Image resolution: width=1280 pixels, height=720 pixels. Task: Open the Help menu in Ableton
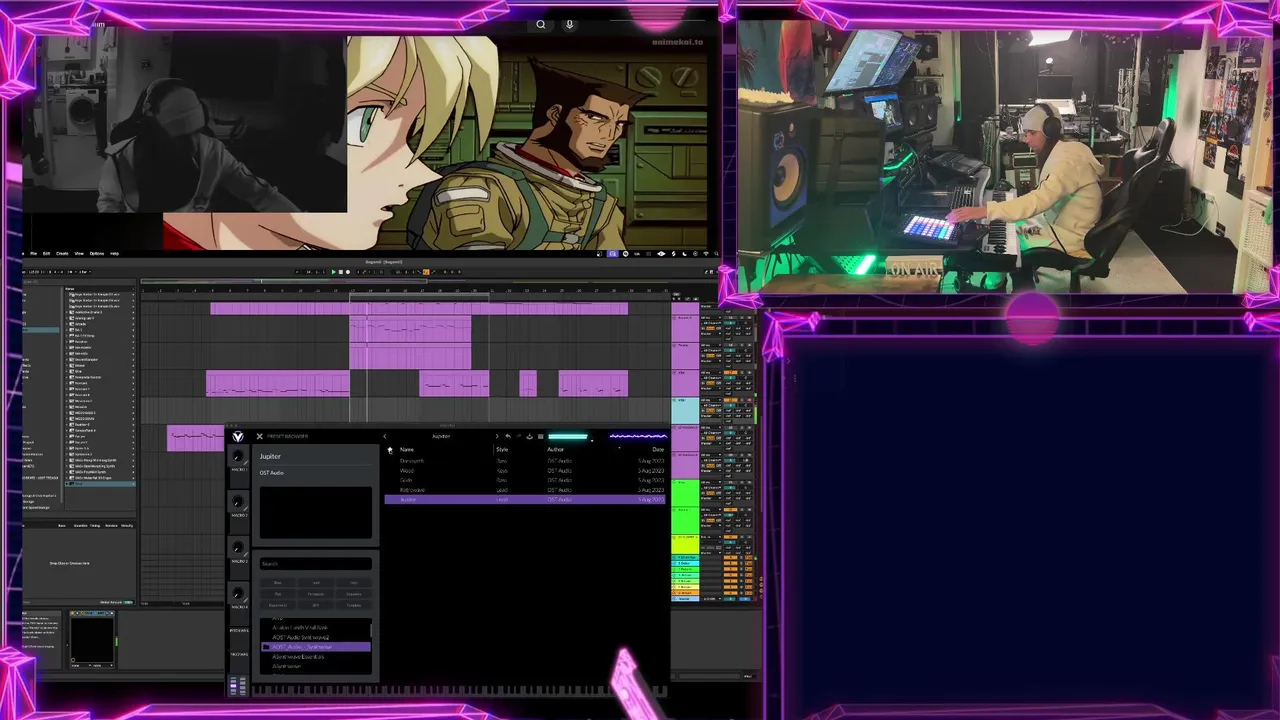click(114, 254)
